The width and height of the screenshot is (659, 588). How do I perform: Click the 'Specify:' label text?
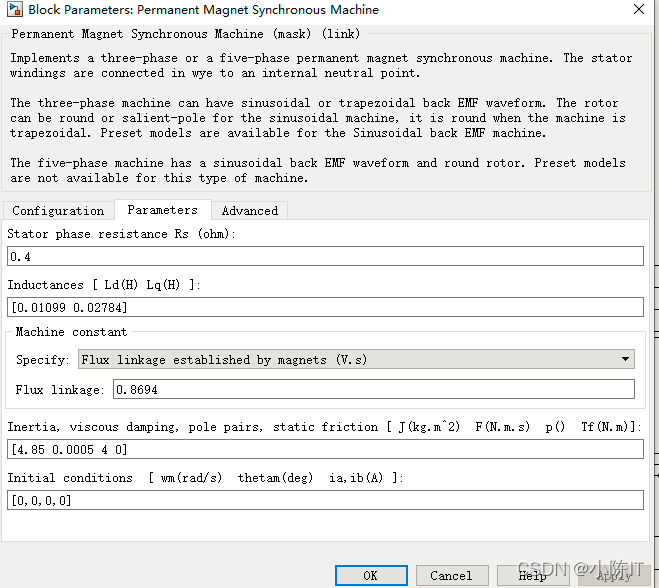point(42,360)
